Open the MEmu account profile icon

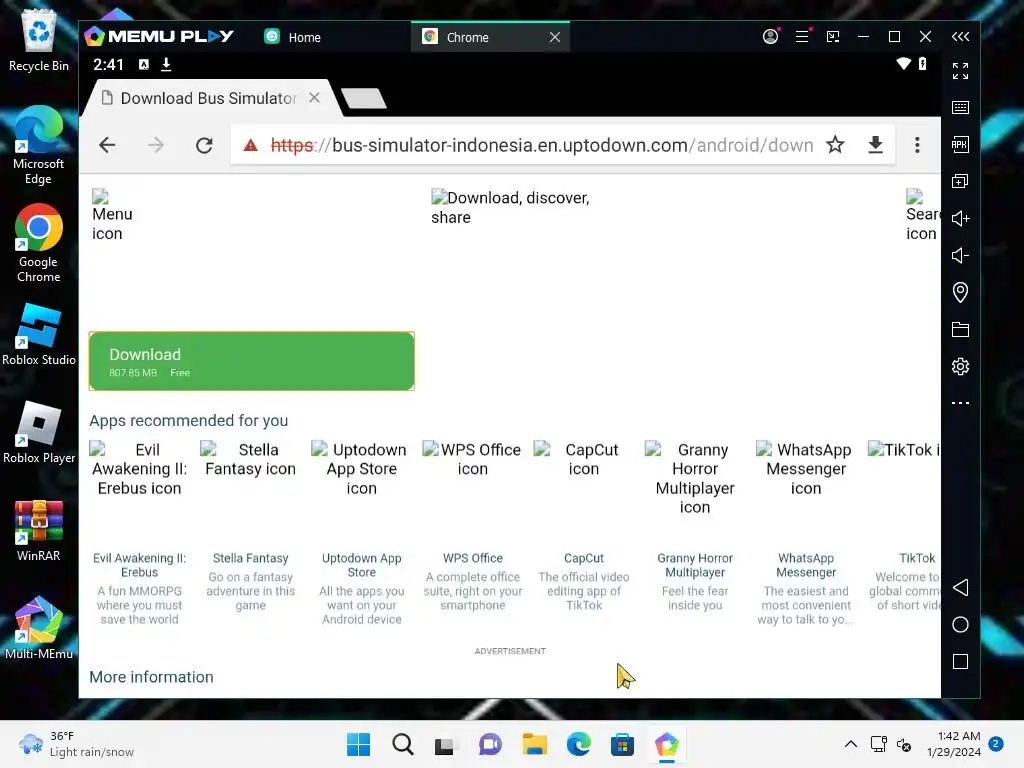pyautogui.click(x=771, y=37)
